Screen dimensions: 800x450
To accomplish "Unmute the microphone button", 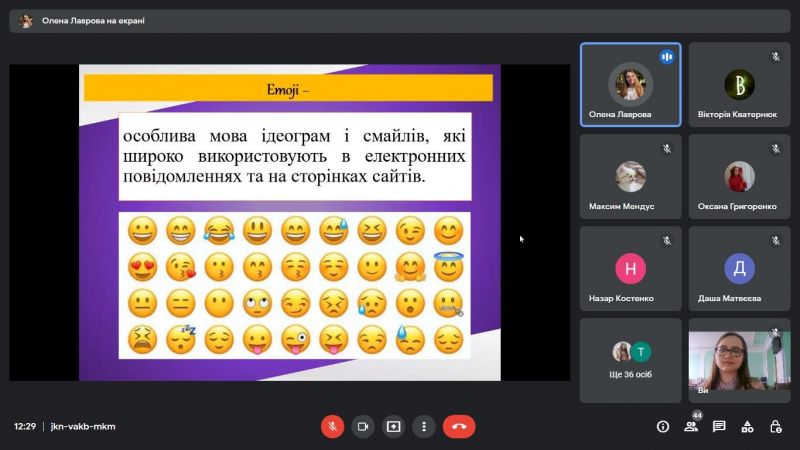I will pyautogui.click(x=332, y=427).
